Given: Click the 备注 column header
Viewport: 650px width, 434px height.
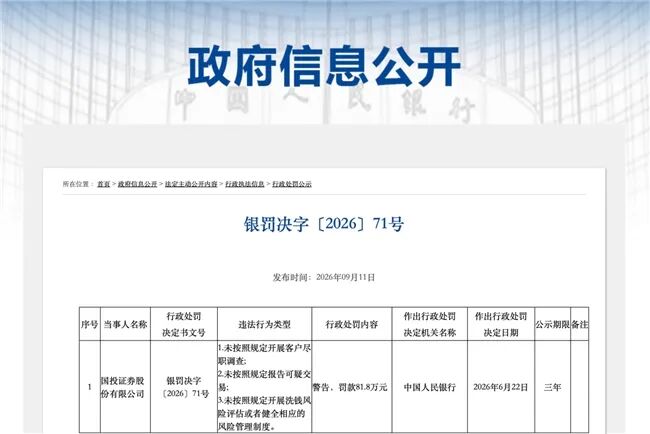Looking at the screenshot, I should pos(580,324).
